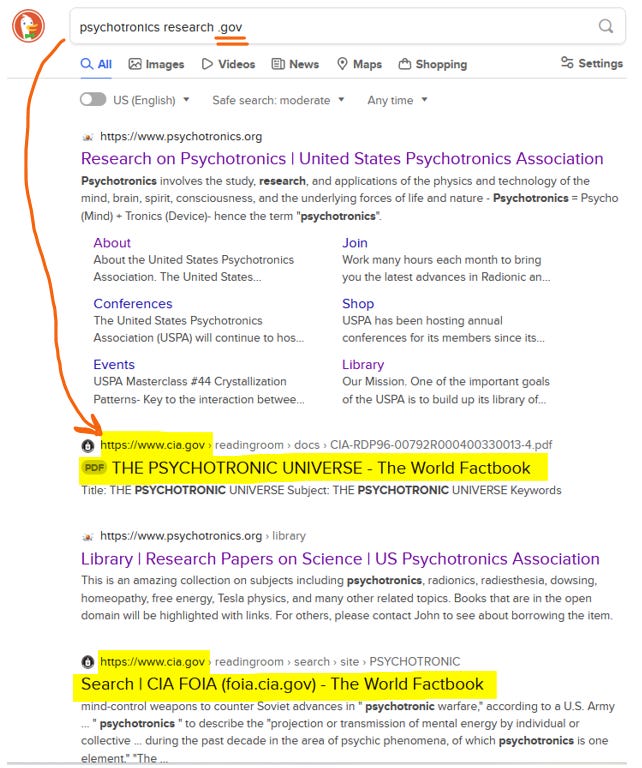
Task: Click text 'About the United States Psychotronics'
Action: 193,260
